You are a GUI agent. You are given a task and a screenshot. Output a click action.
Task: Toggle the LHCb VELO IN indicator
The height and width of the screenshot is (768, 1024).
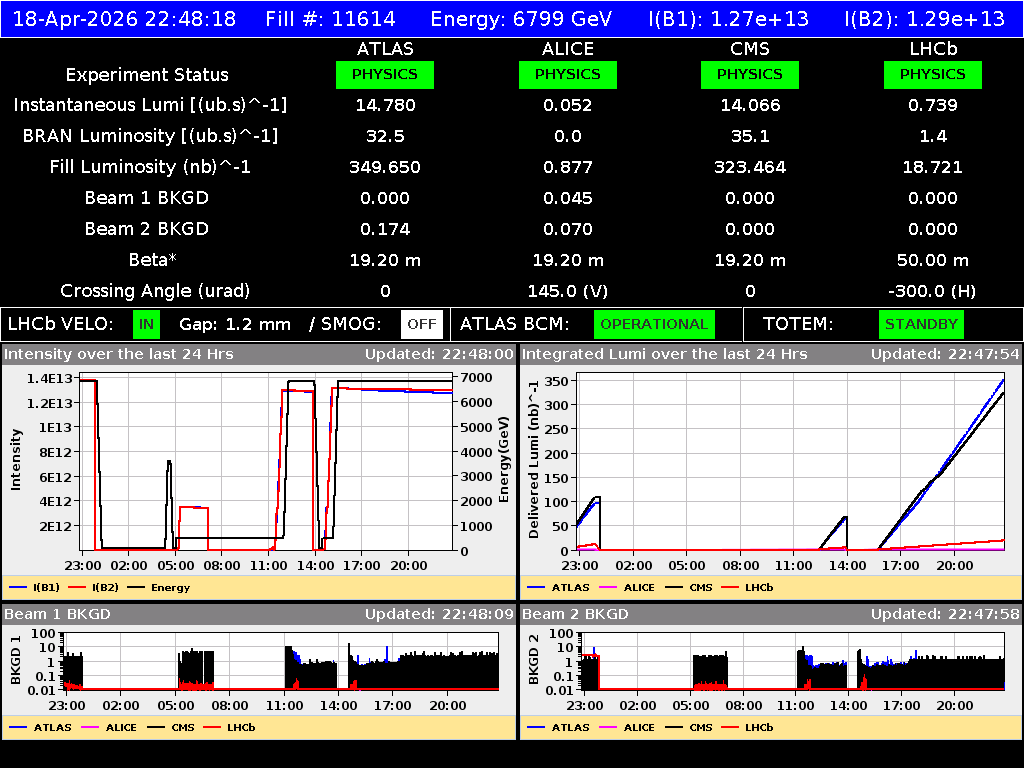(x=145, y=324)
